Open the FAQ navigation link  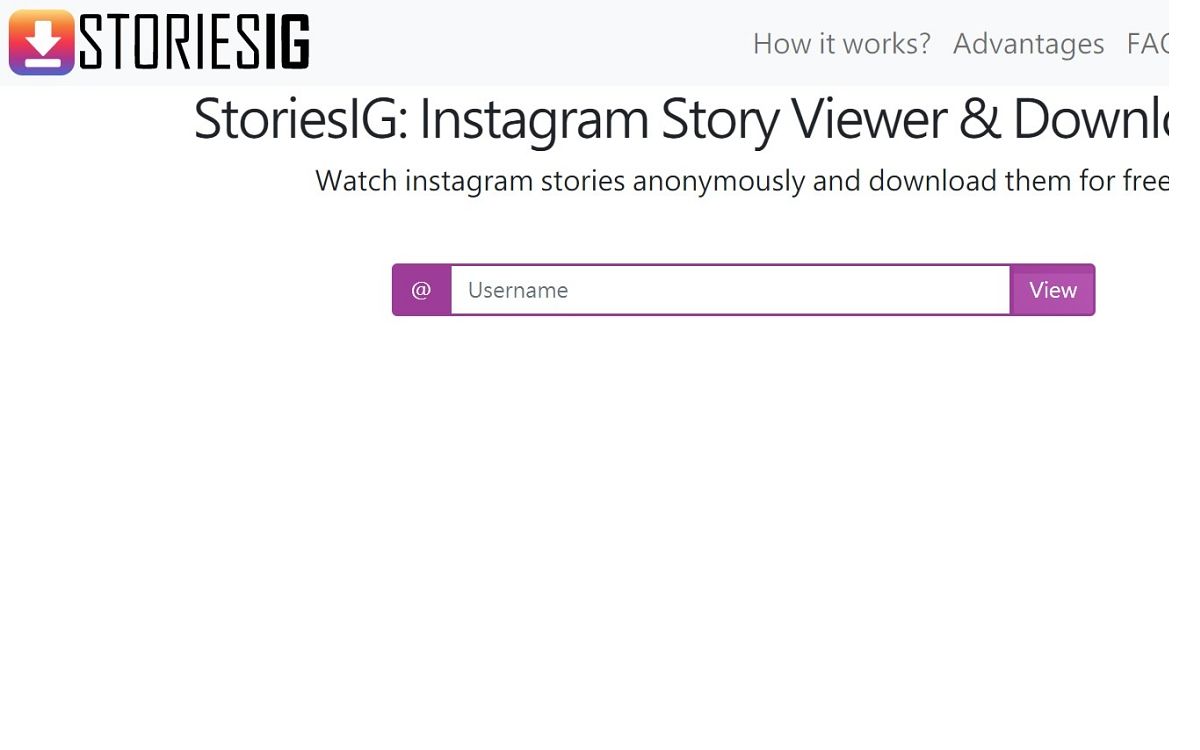[x=1148, y=44]
